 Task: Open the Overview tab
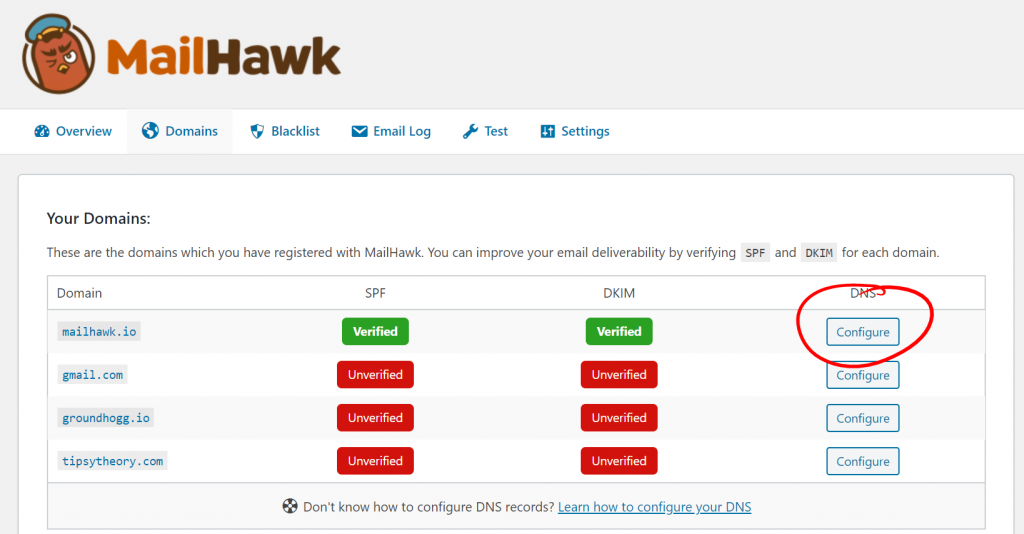[72, 131]
